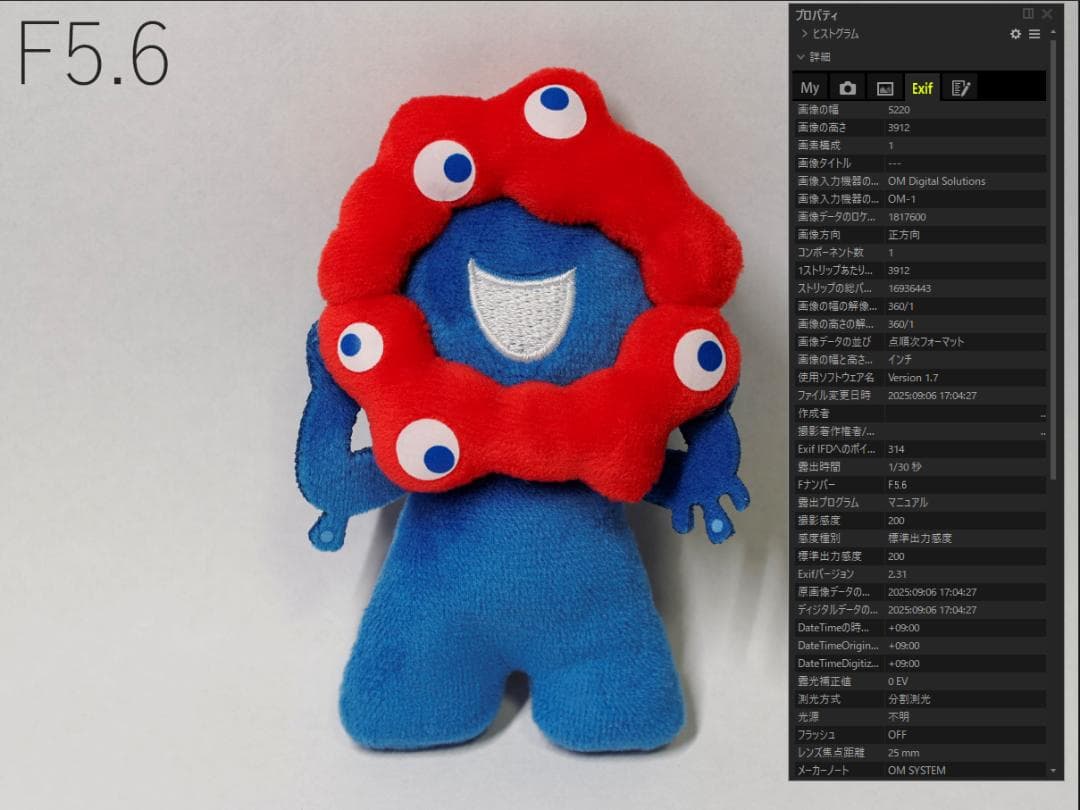The image size is (1080, 810).
Task: Select the Fナンバー row
Action: 920,484
